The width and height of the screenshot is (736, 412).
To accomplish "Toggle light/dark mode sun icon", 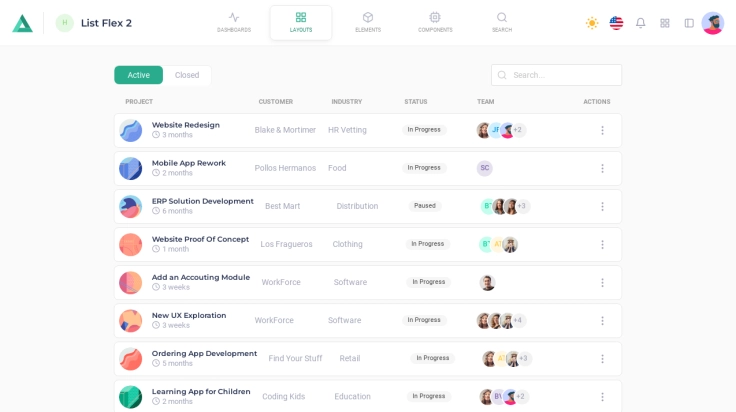I will tap(592, 23).
